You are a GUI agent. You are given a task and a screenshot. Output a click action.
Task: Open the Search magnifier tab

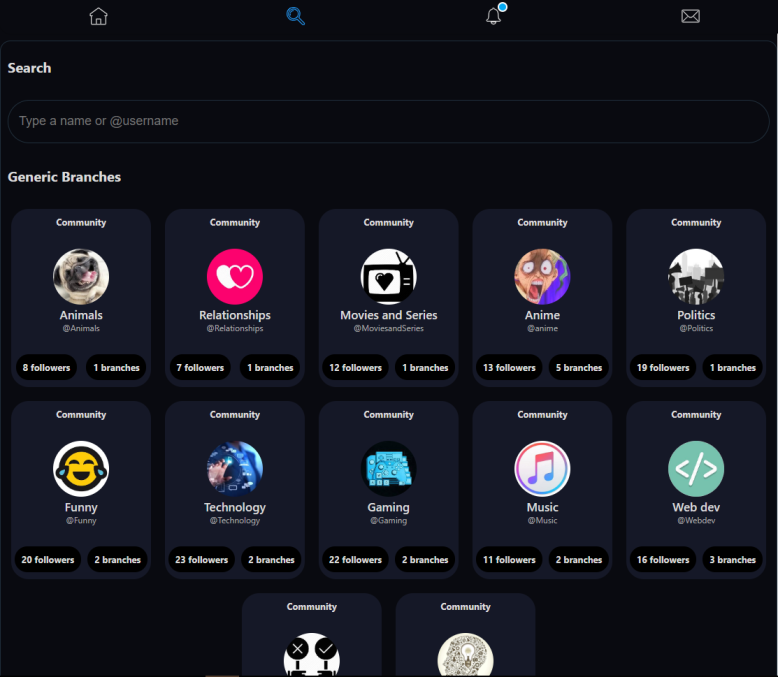click(295, 16)
